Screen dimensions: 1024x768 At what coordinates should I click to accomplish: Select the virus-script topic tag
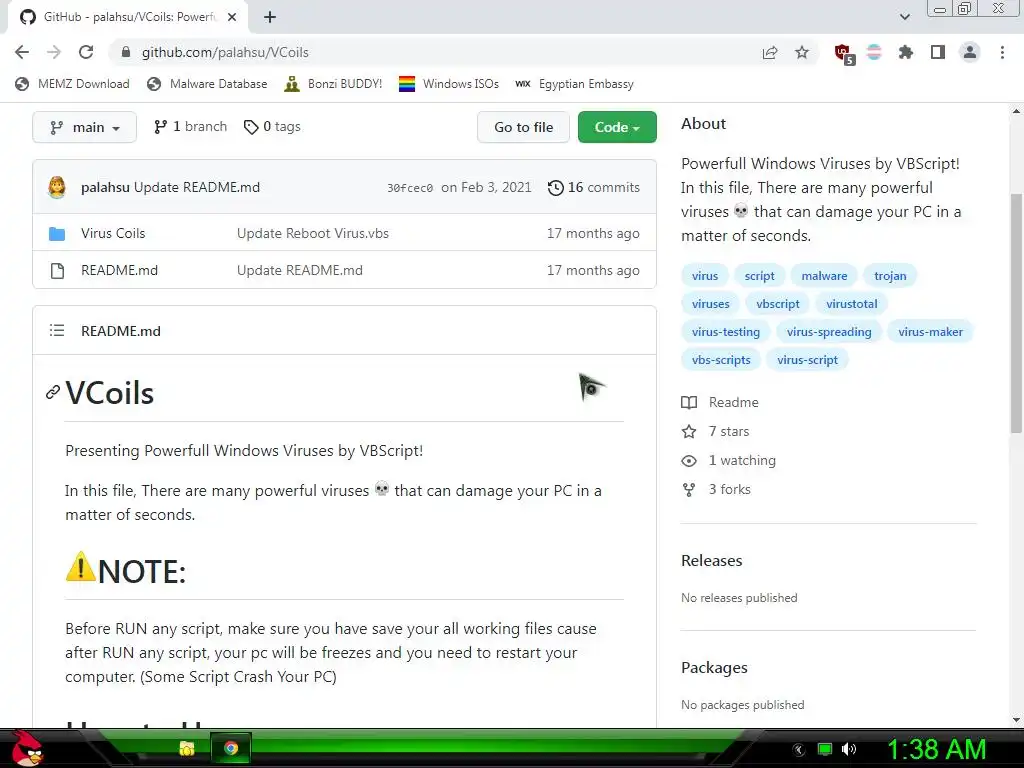tap(807, 360)
